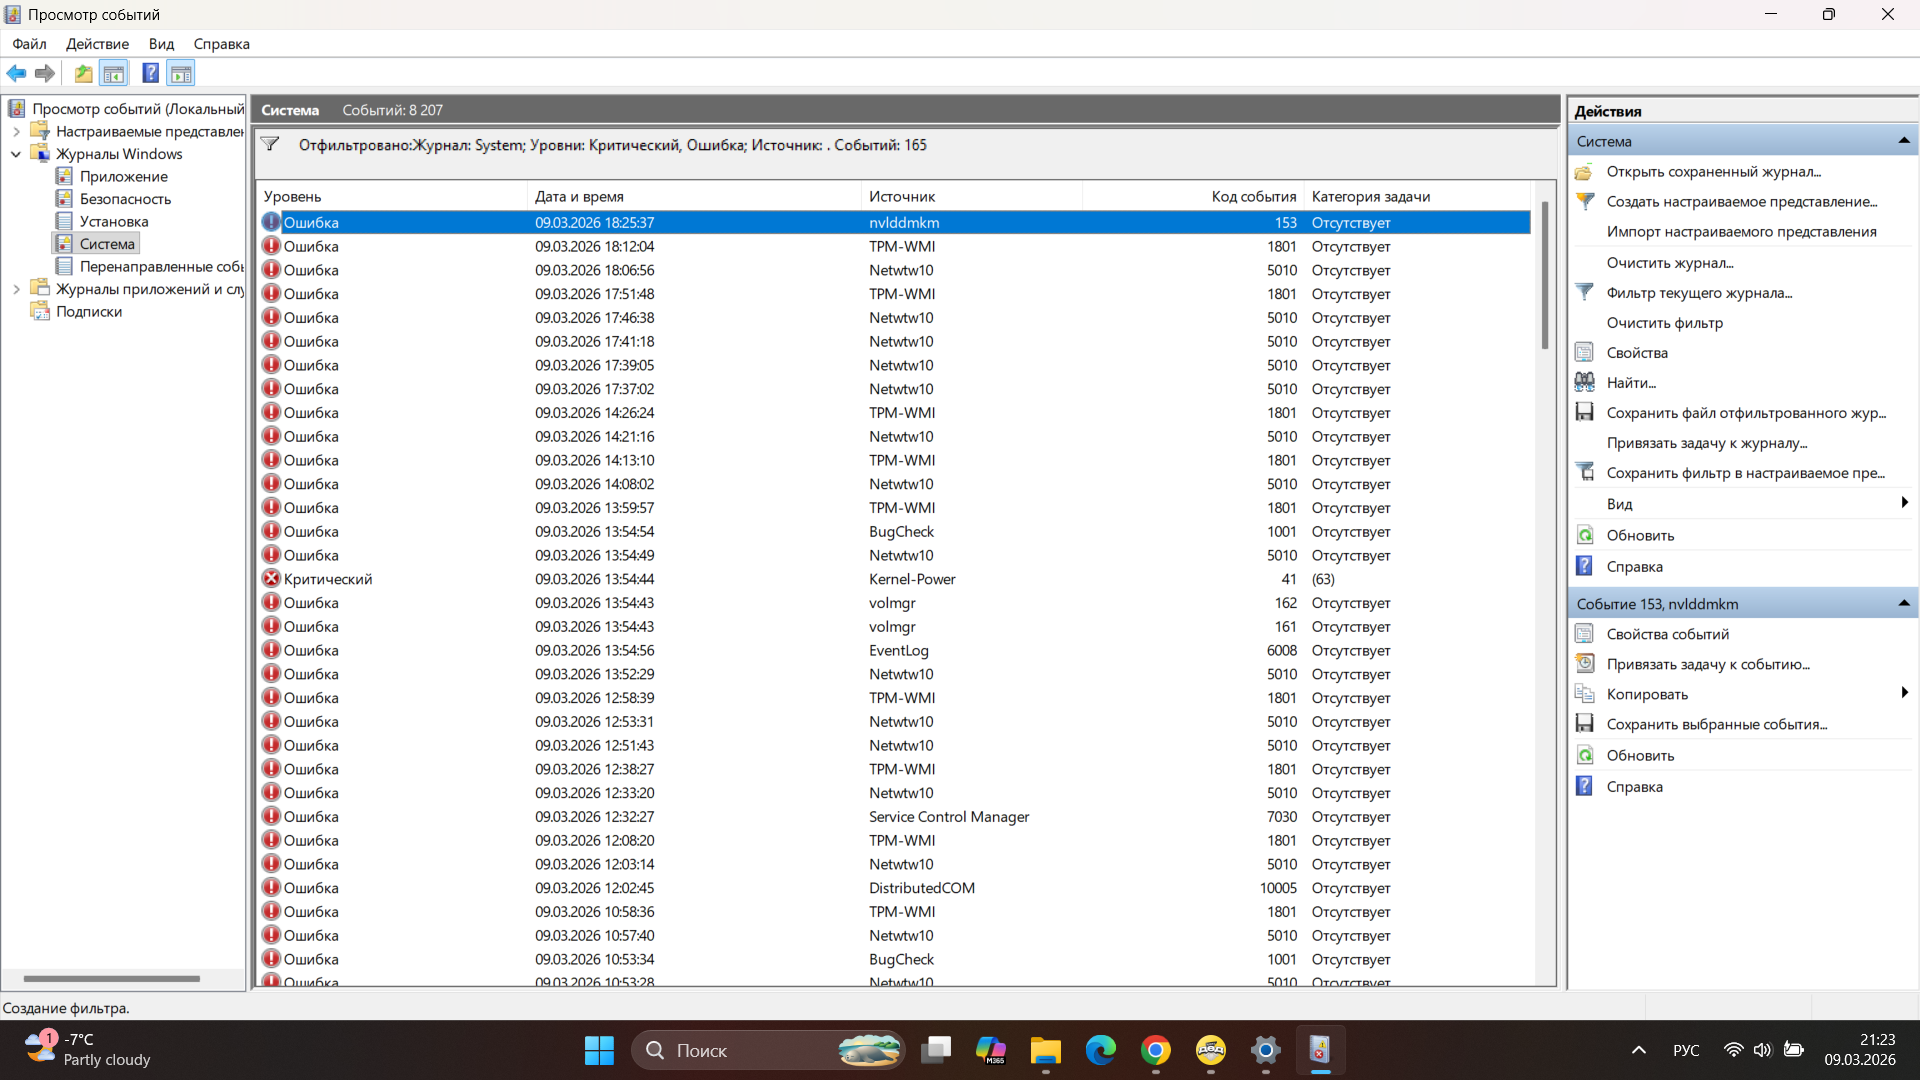Click the blue Help toolbar icon
This screenshot has width=1920, height=1080.
150,73
